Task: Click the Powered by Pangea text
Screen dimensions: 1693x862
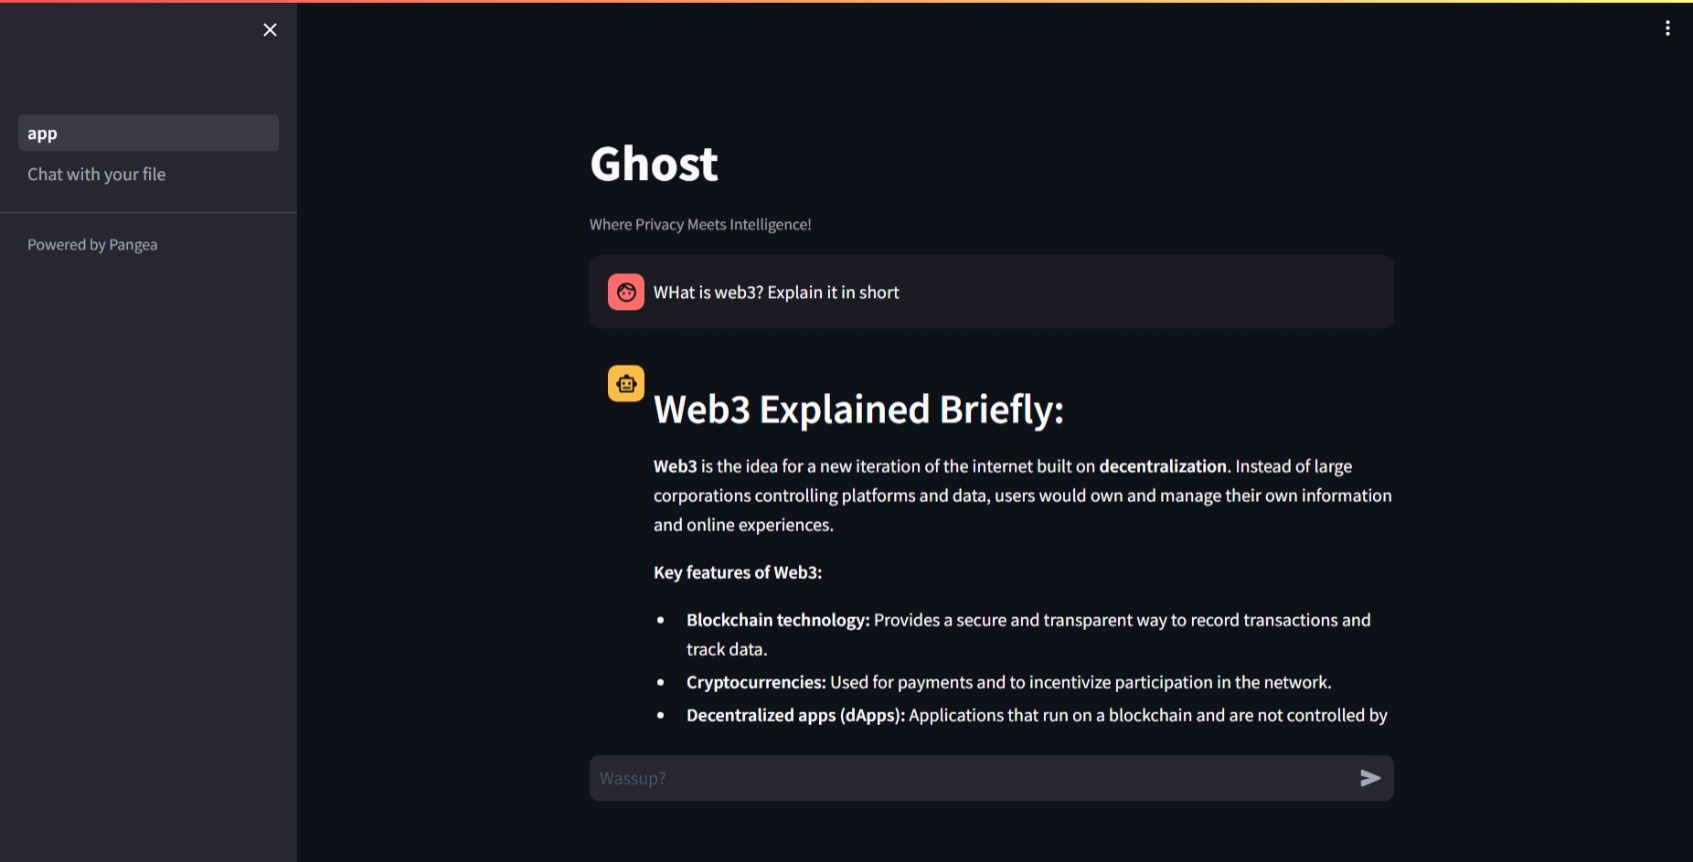Action: point(92,245)
